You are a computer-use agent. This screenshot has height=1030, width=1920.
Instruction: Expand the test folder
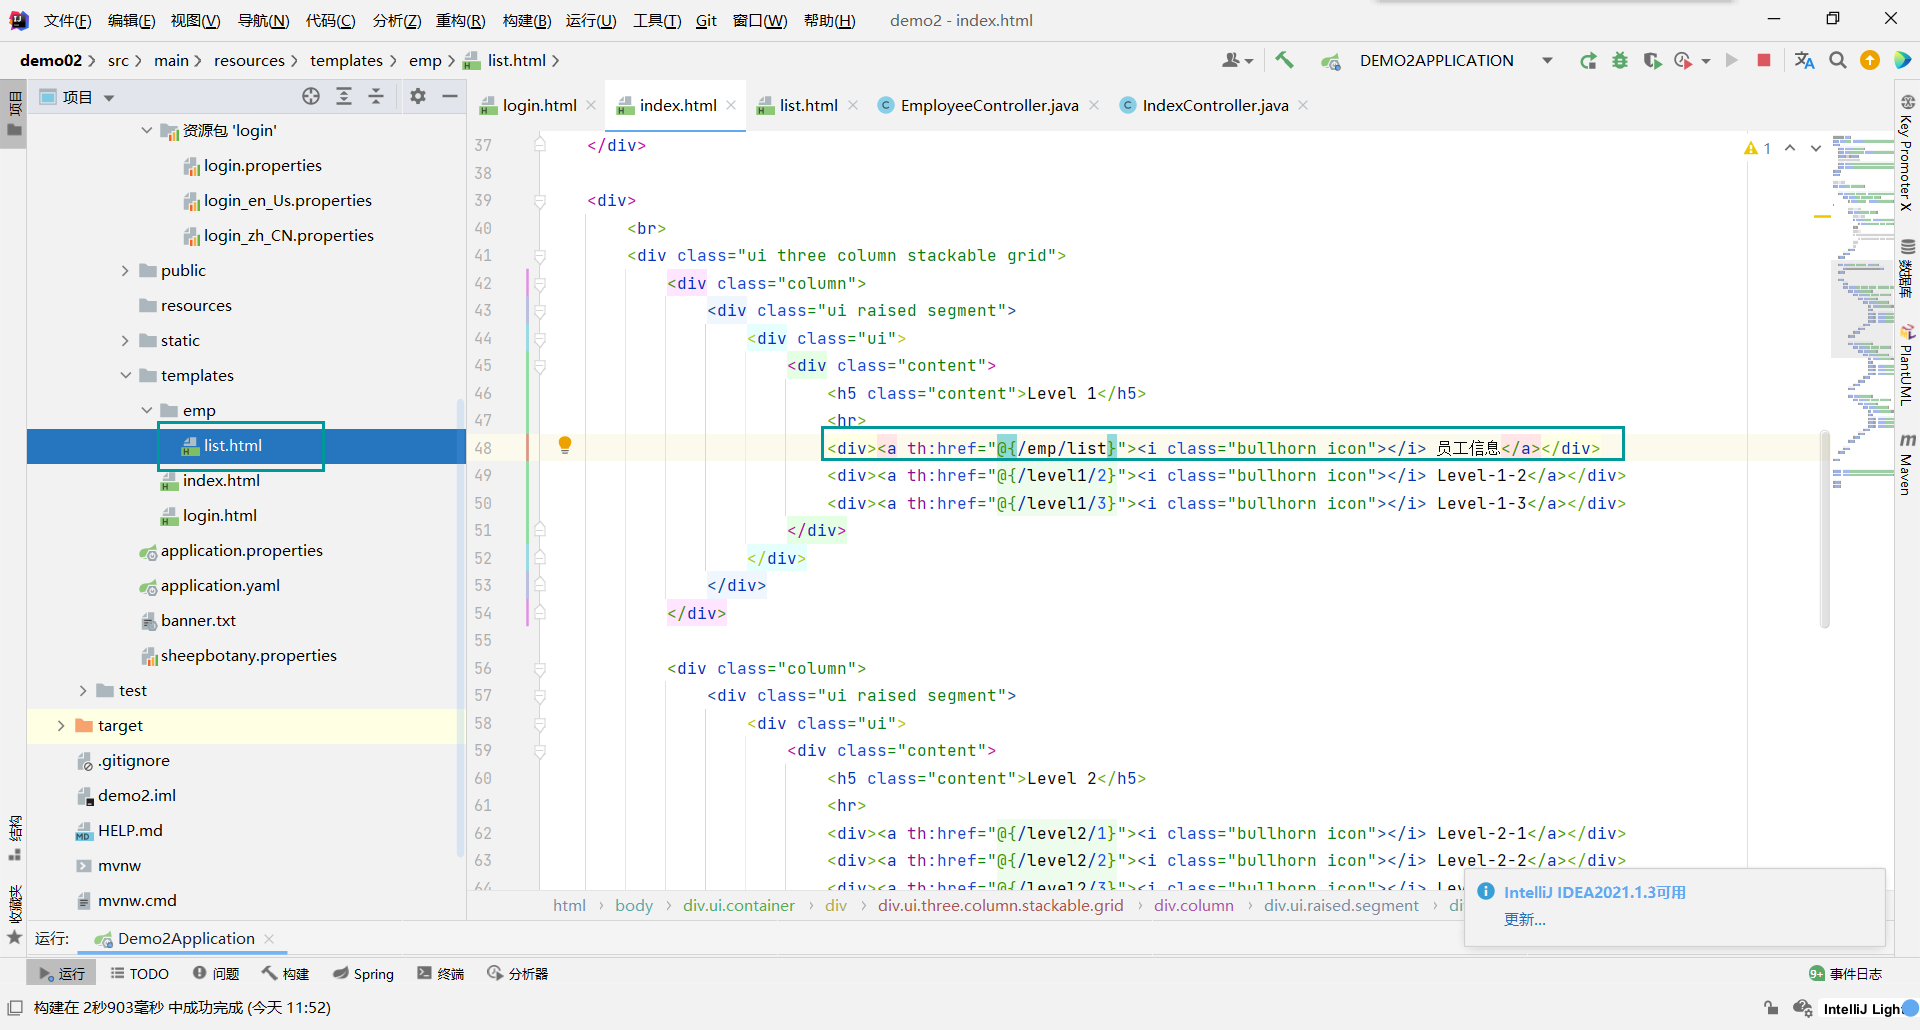[83, 690]
